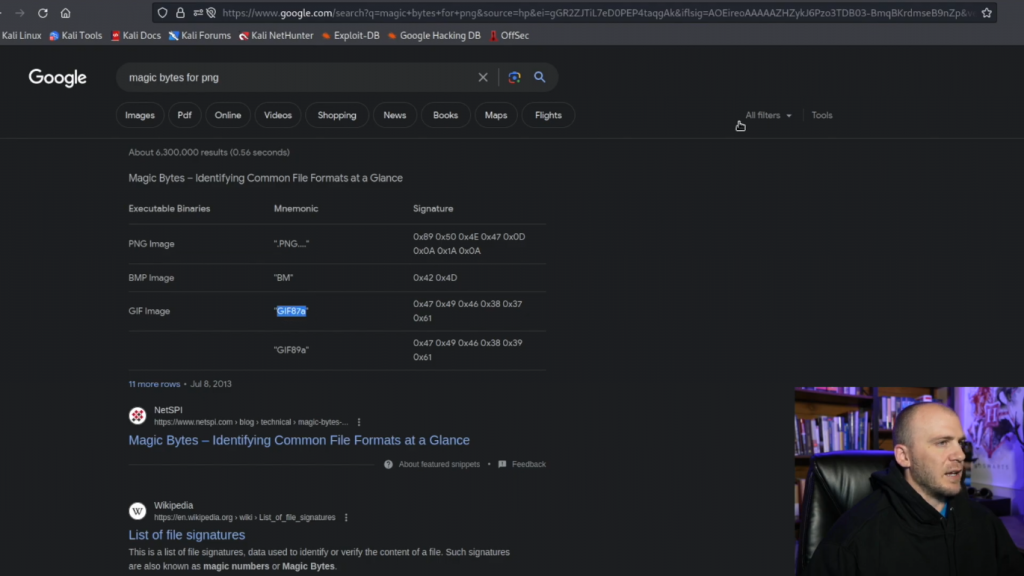The height and width of the screenshot is (576, 1024).
Task: Click the Wikipedia site favicon
Action: point(137,511)
